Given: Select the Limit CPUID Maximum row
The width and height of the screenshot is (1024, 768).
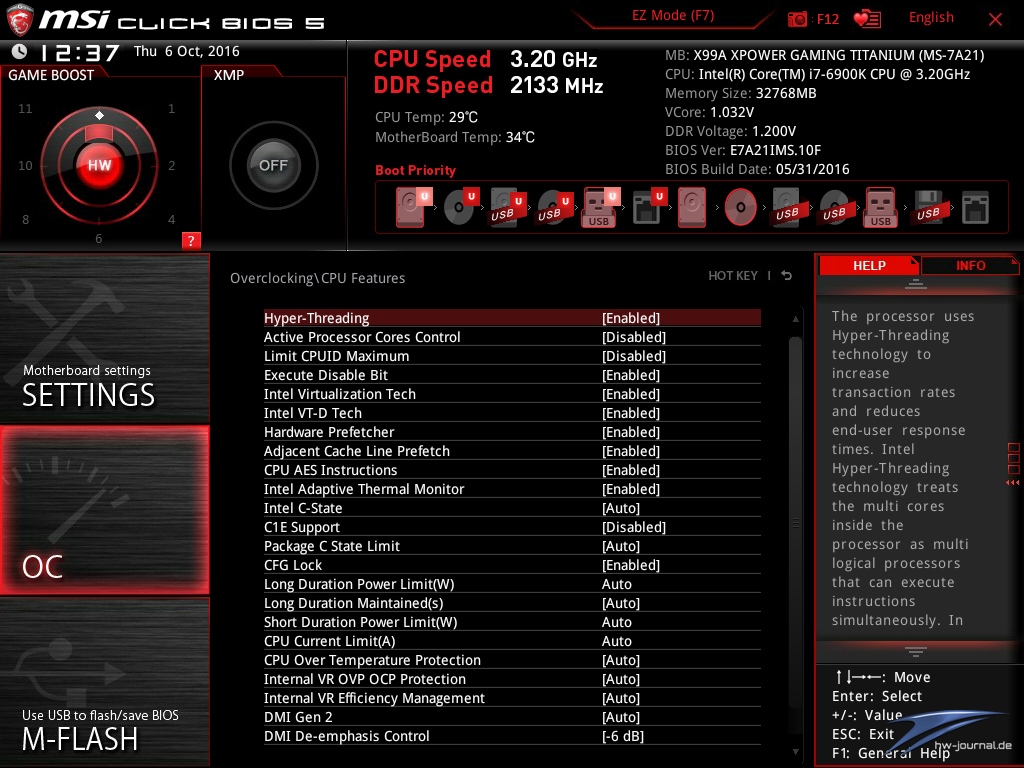Looking at the screenshot, I should point(512,356).
